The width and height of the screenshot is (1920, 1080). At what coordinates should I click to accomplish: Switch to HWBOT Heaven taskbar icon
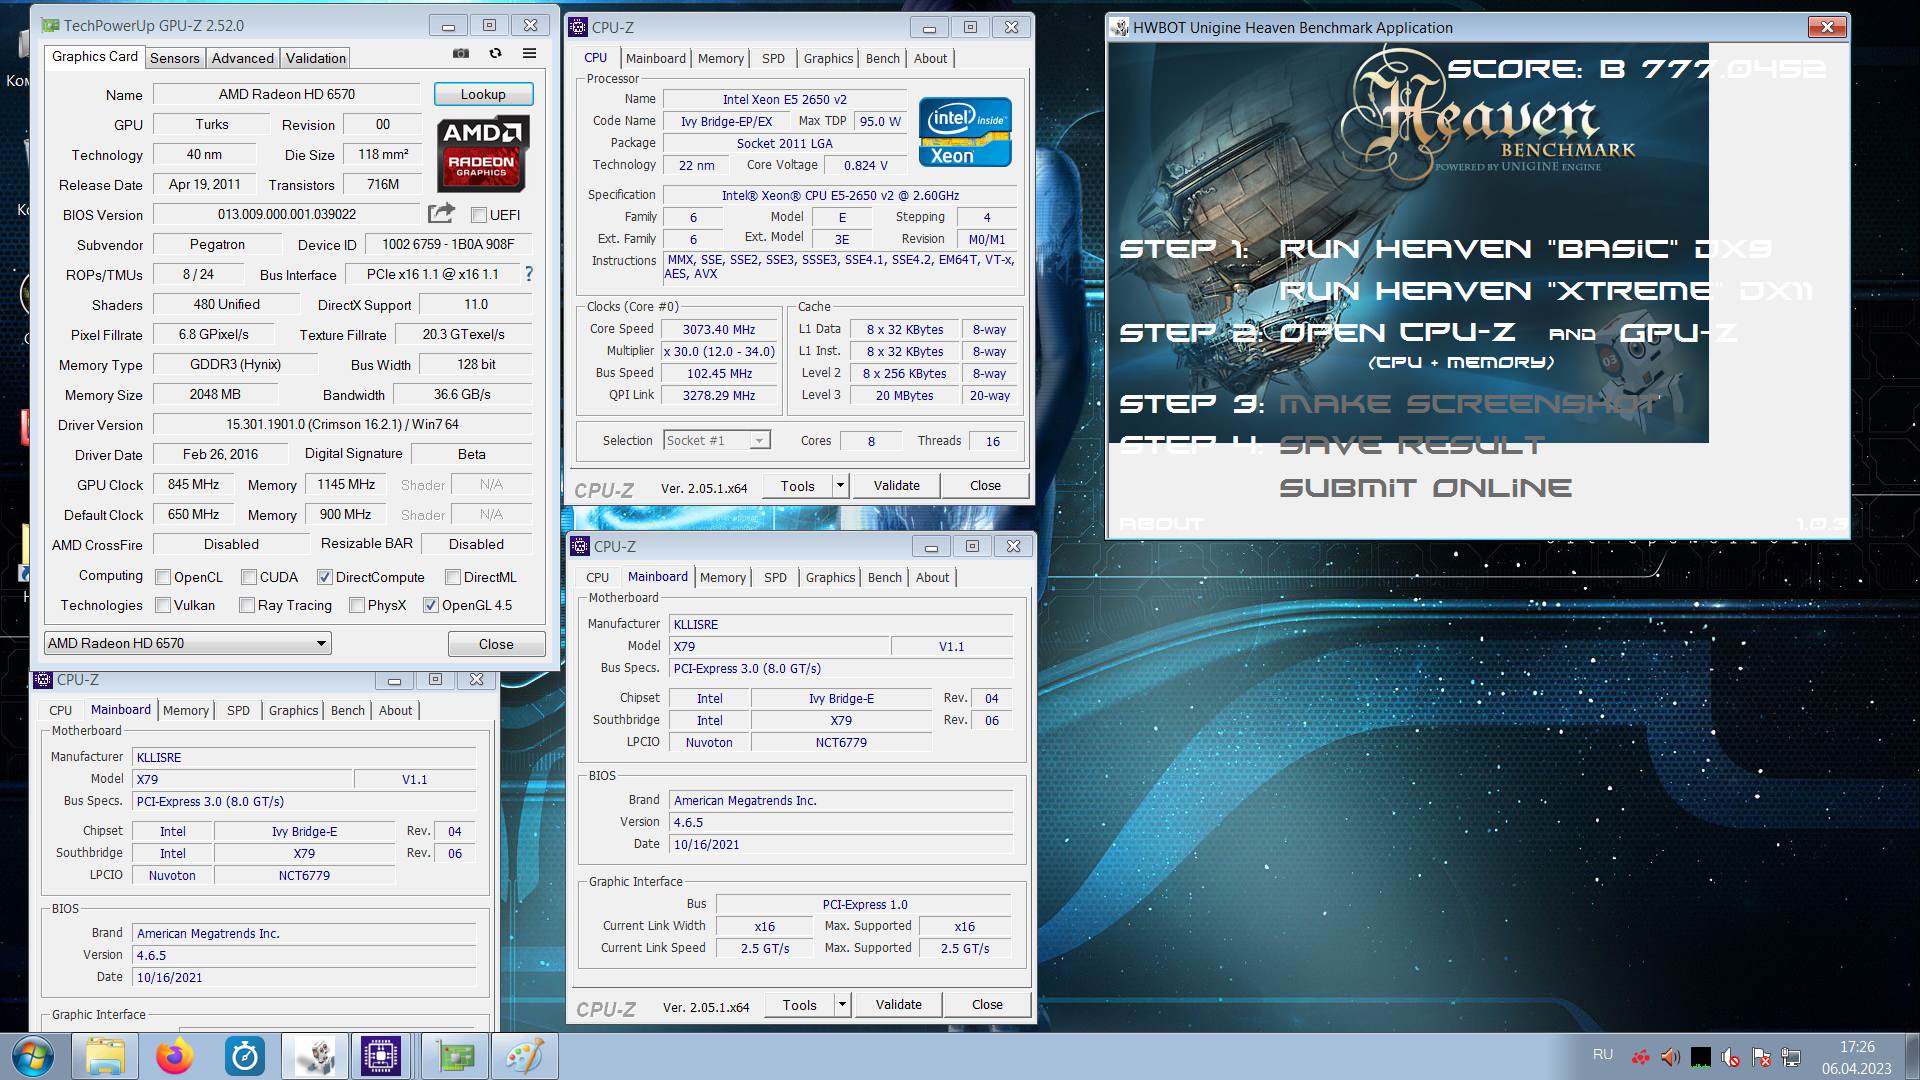(x=314, y=1056)
